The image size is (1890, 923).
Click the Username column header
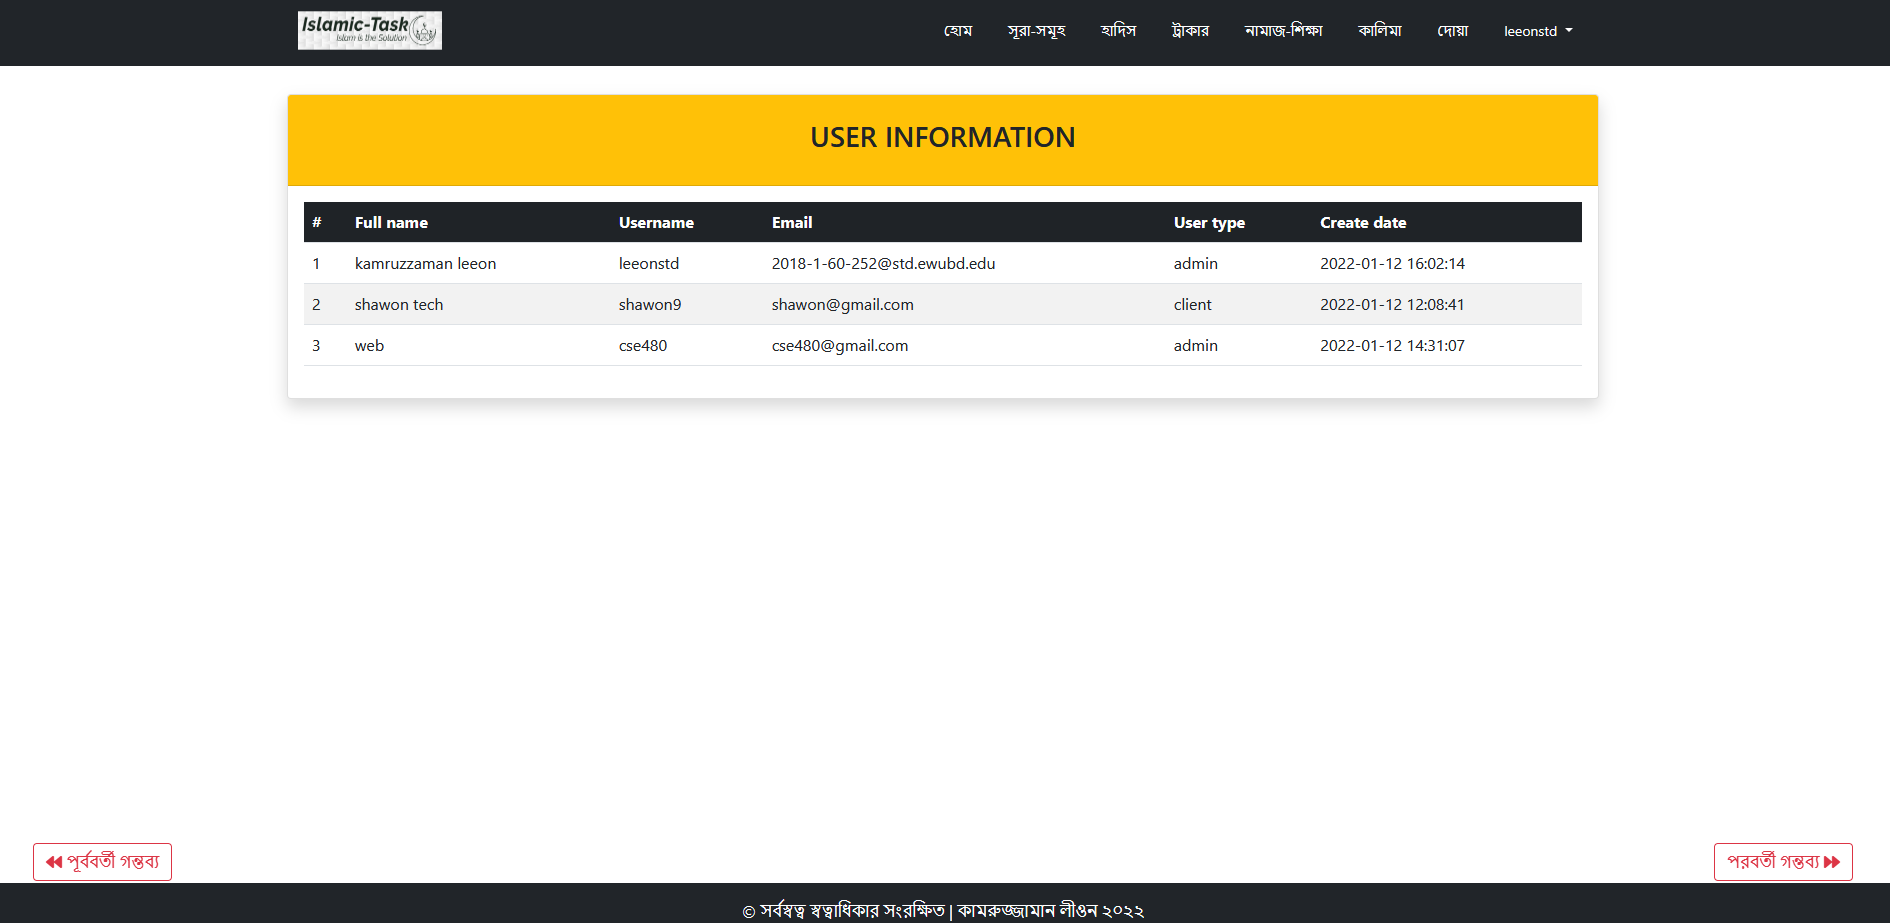pyautogui.click(x=656, y=223)
